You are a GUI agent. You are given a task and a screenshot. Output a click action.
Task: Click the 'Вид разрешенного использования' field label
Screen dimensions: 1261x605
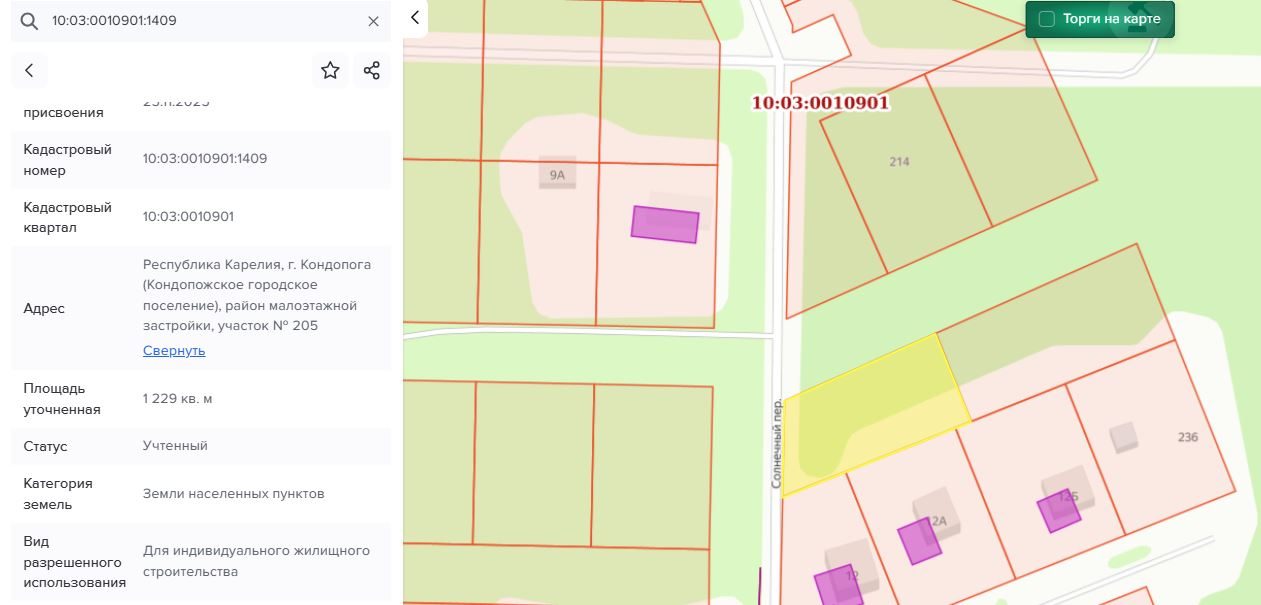tap(75, 562)
